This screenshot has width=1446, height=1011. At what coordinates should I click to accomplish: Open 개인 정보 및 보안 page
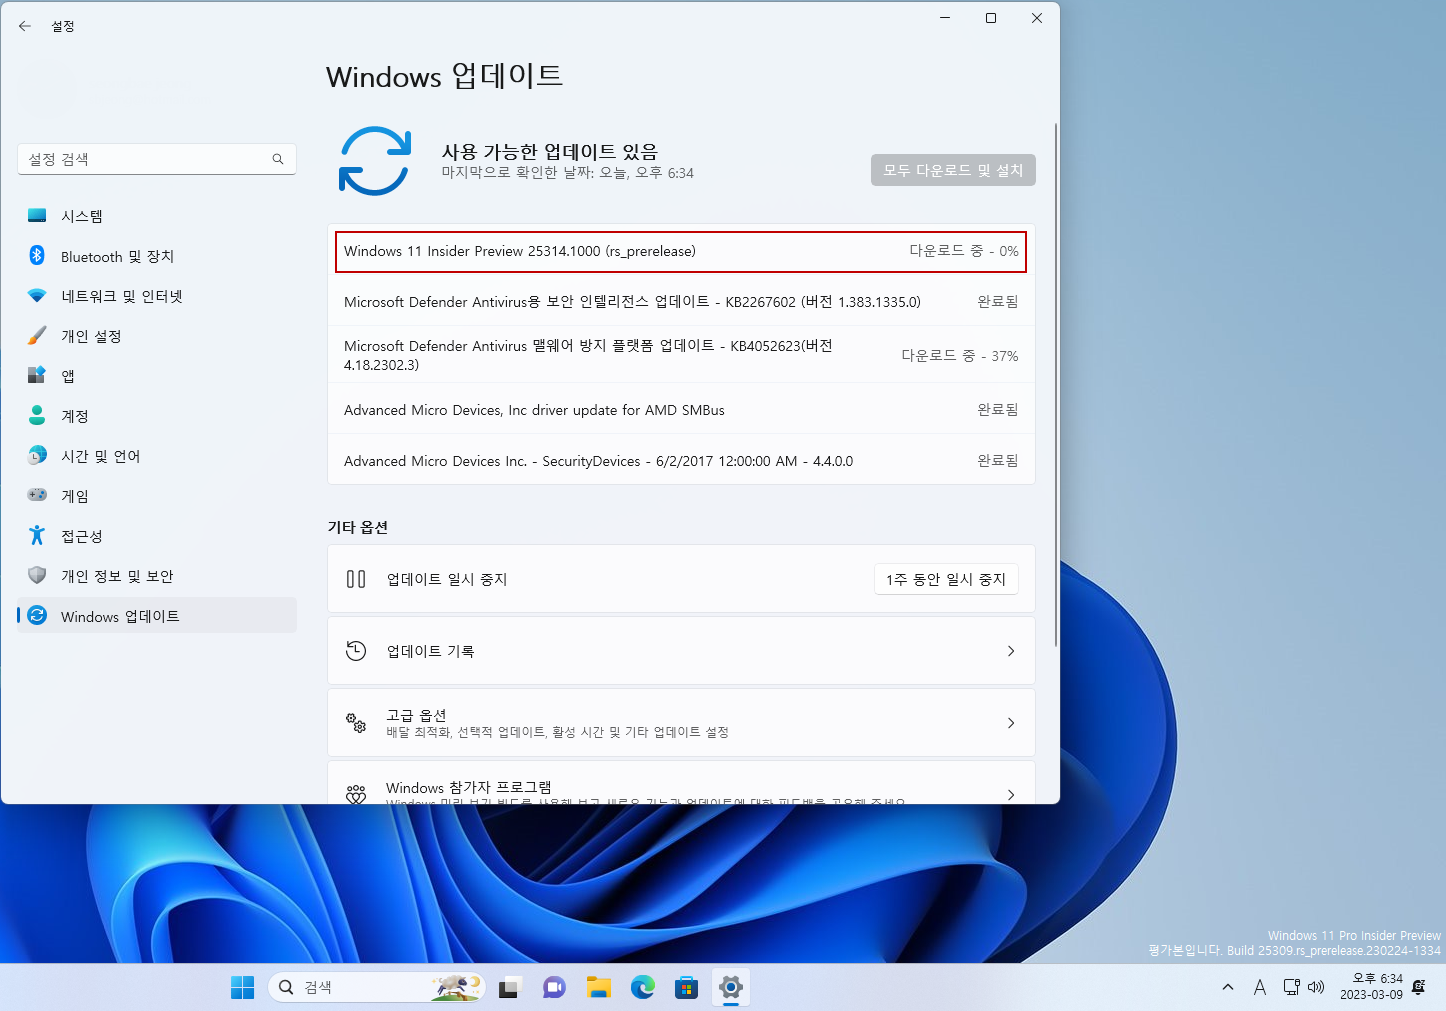157,576
